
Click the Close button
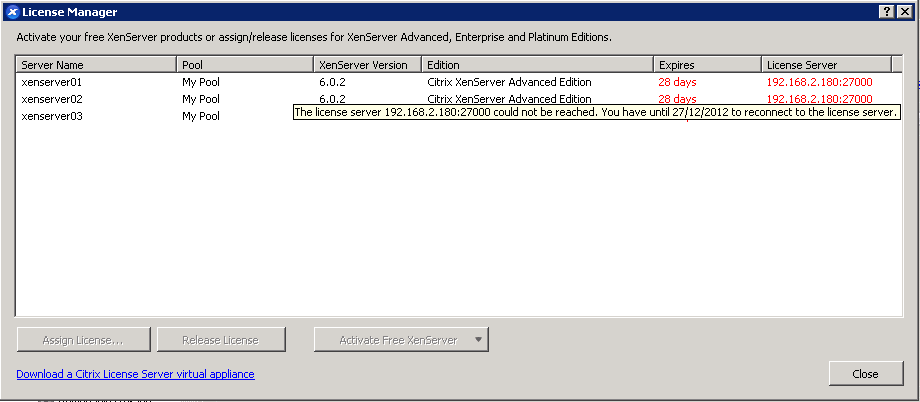865,374
